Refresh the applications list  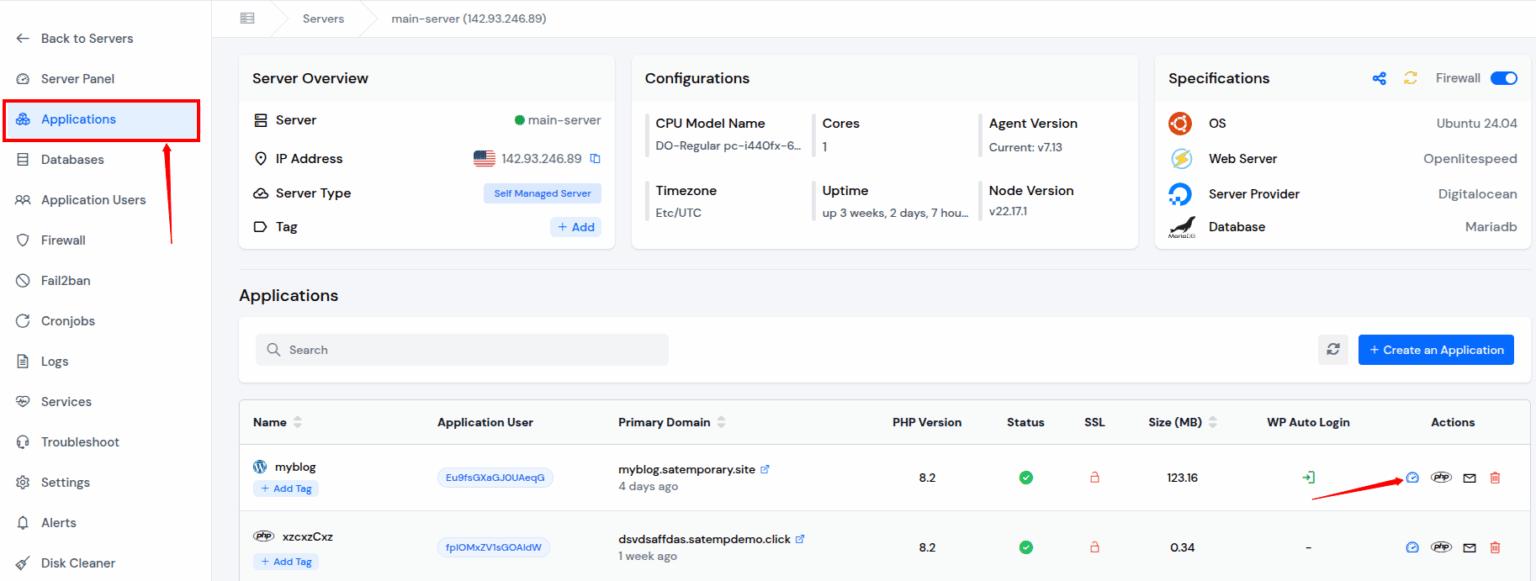pyautogui.click(x=1333, y=350)
